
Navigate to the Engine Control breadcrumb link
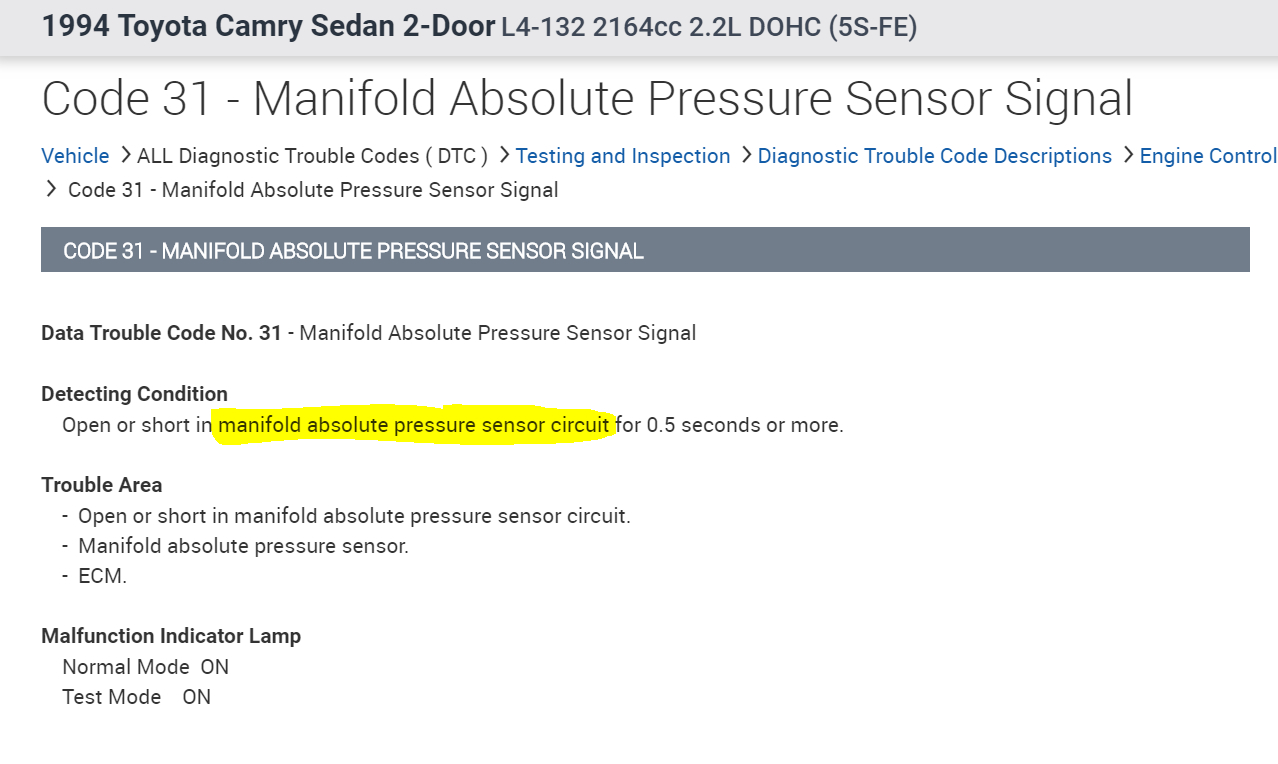click(1208, 156)
